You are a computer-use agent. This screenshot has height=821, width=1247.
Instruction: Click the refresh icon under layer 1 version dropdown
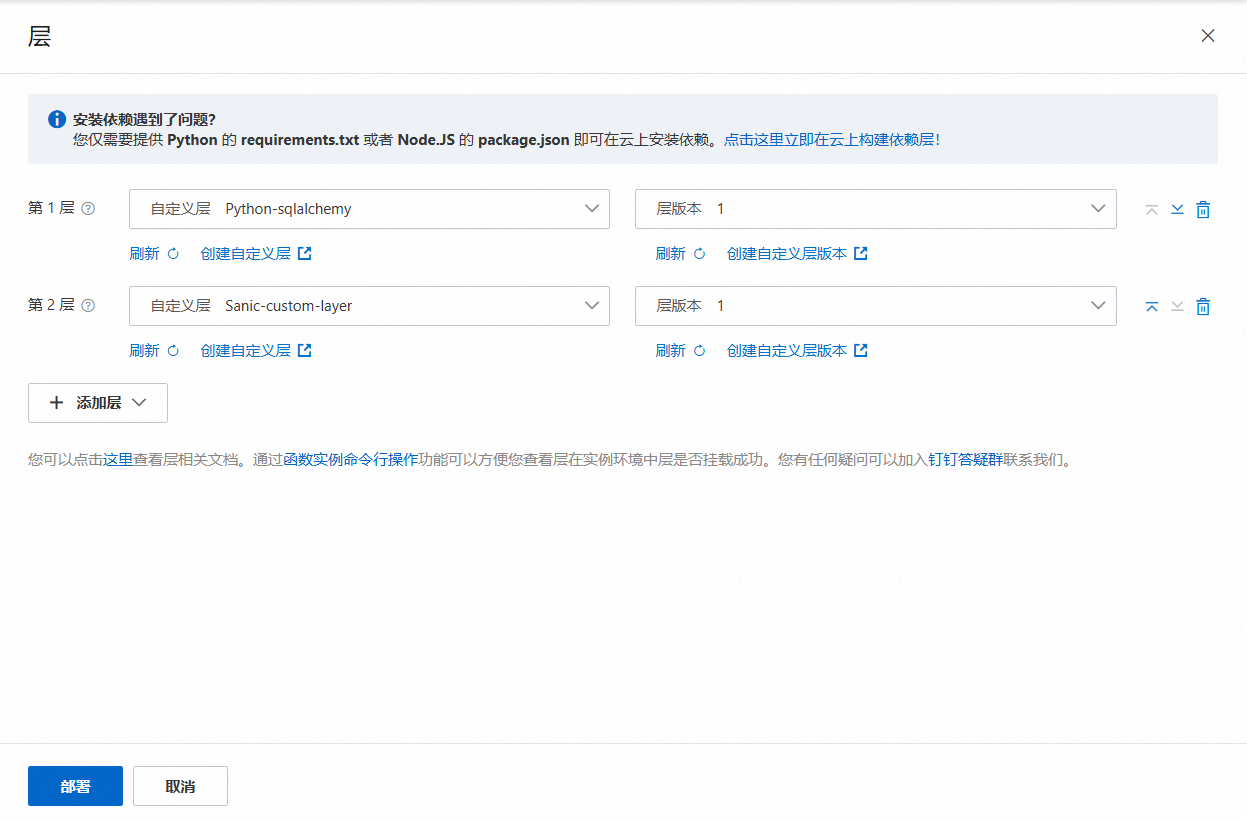tap(699, 254)
